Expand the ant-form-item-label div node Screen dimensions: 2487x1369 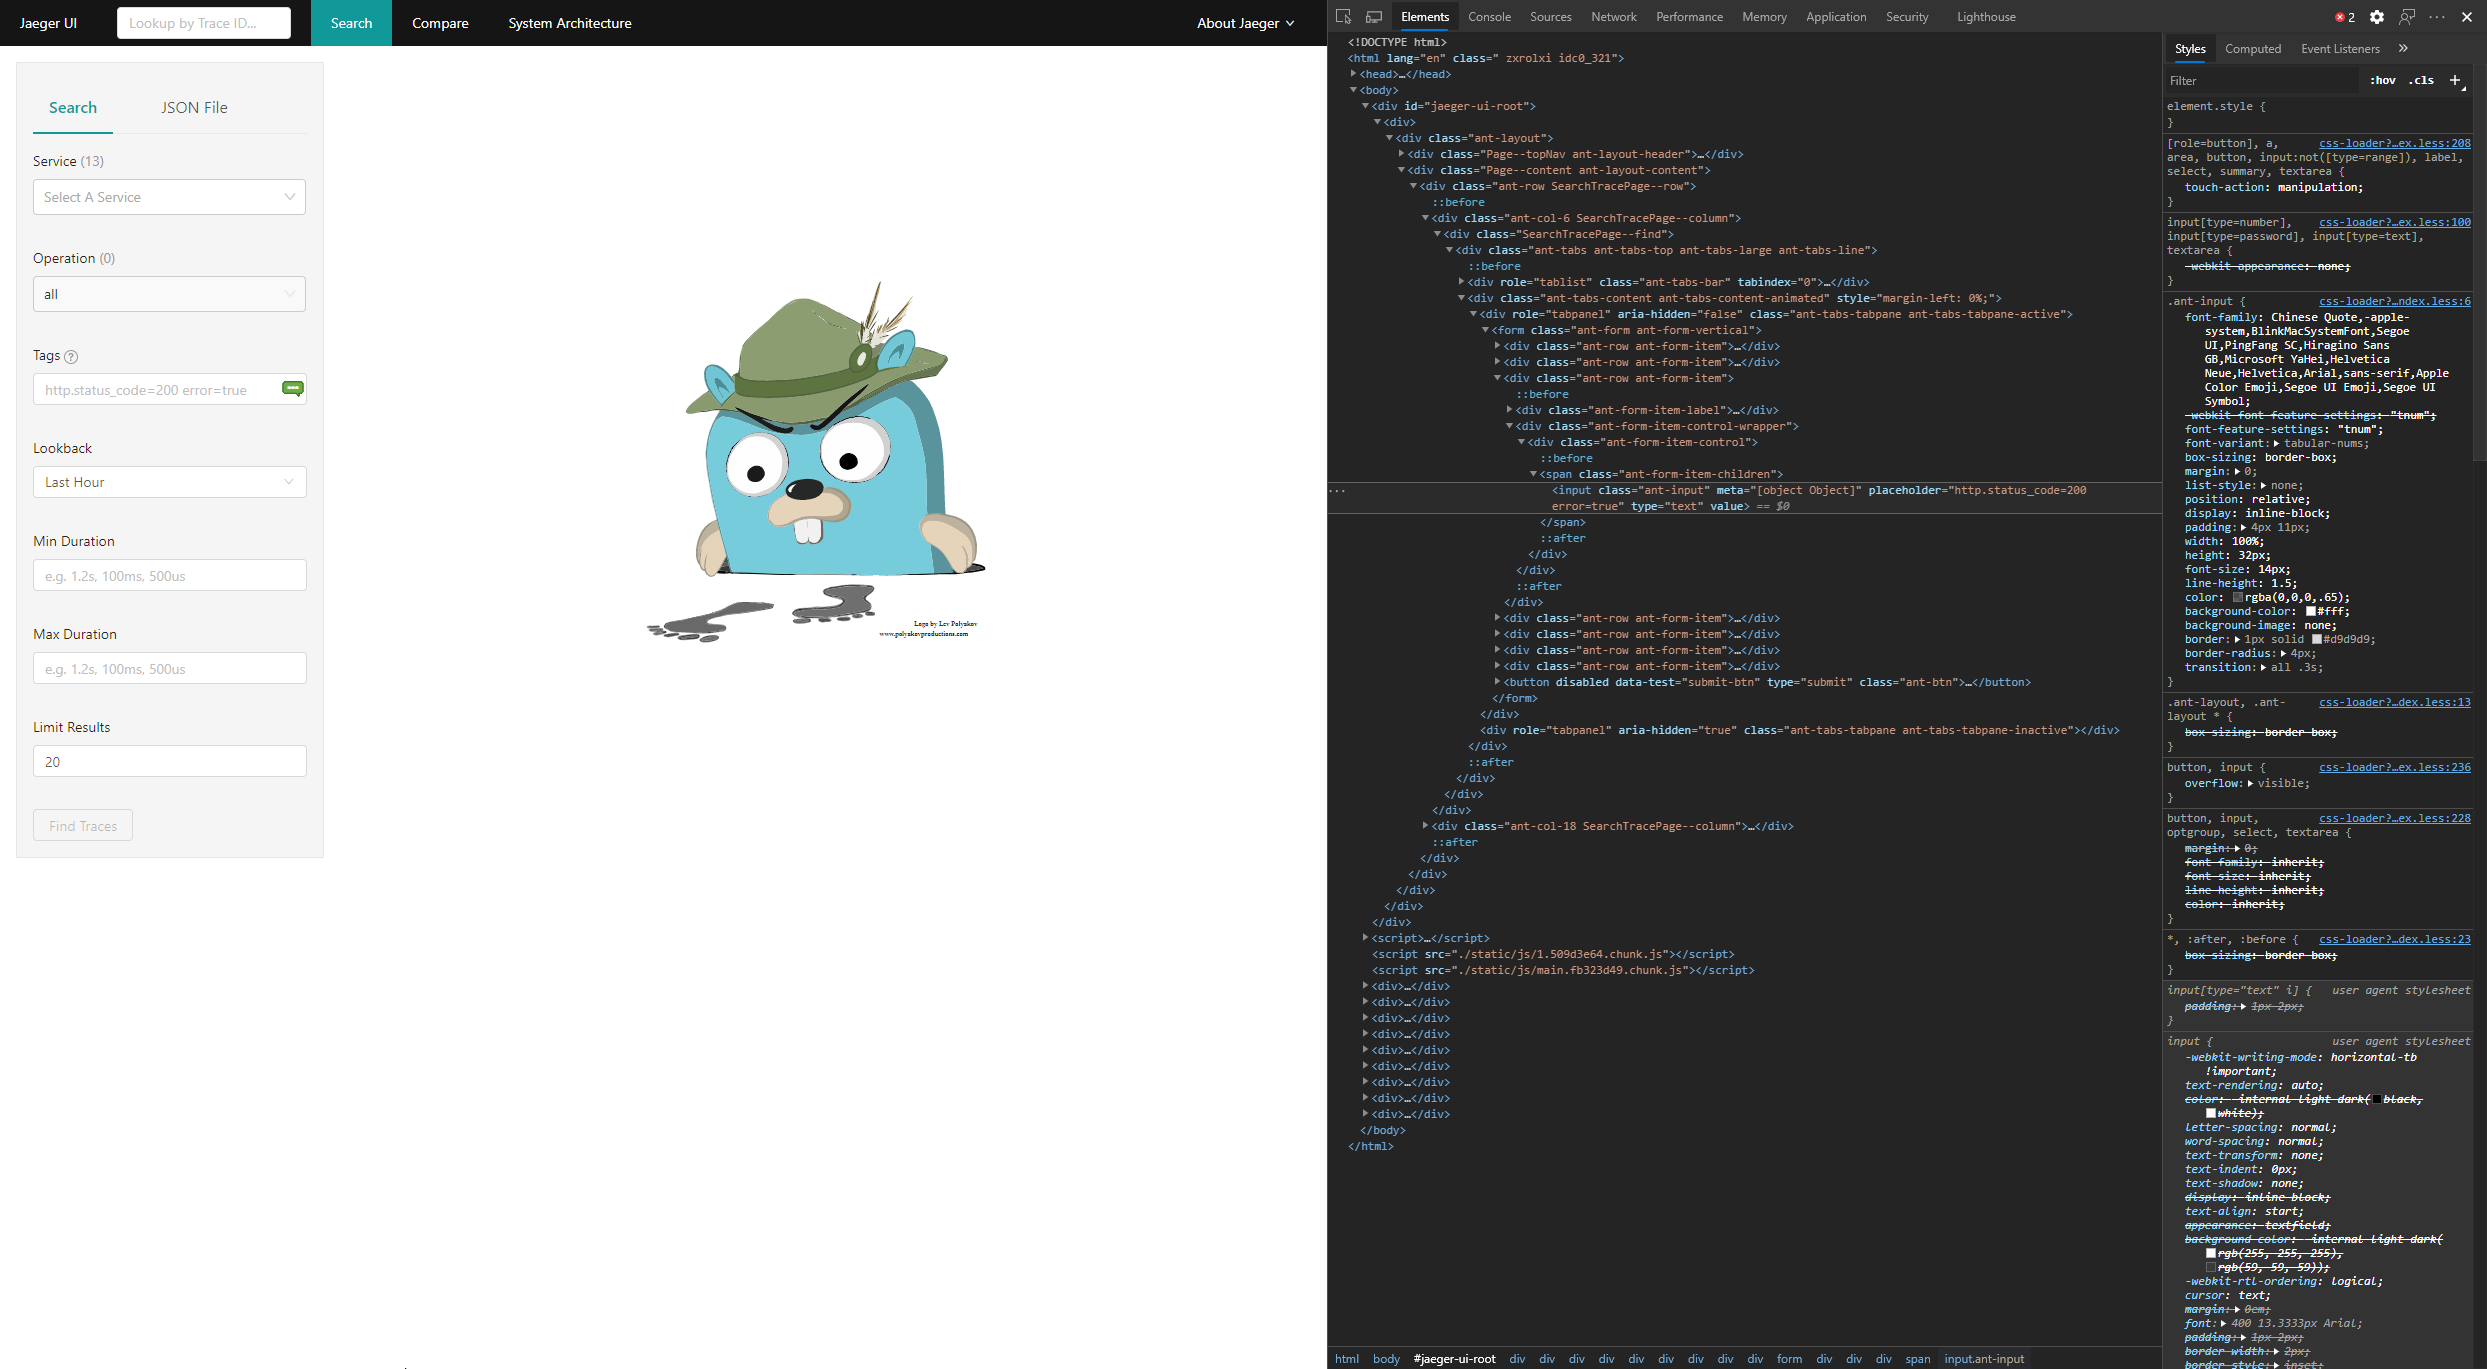(1509, 410)
